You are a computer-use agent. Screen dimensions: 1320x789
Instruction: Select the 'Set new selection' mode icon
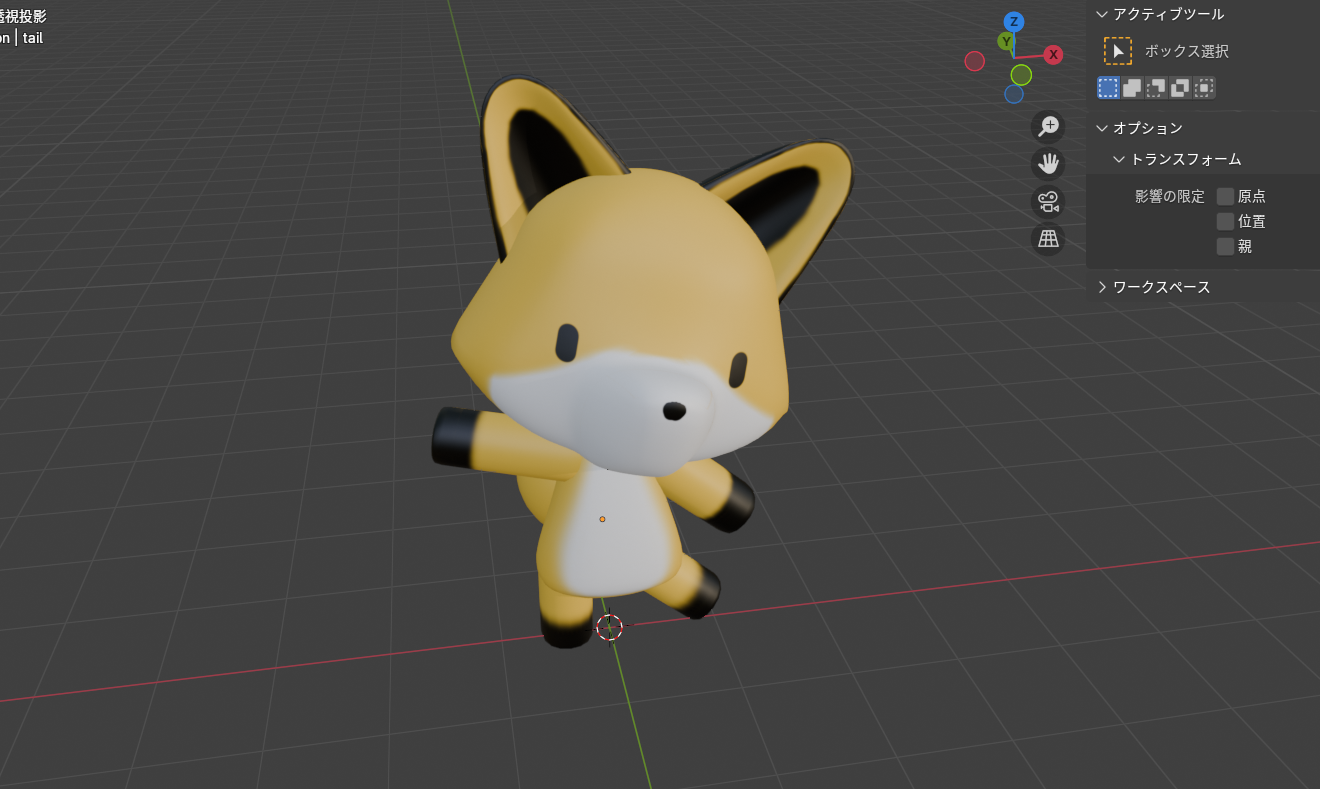1108,88
